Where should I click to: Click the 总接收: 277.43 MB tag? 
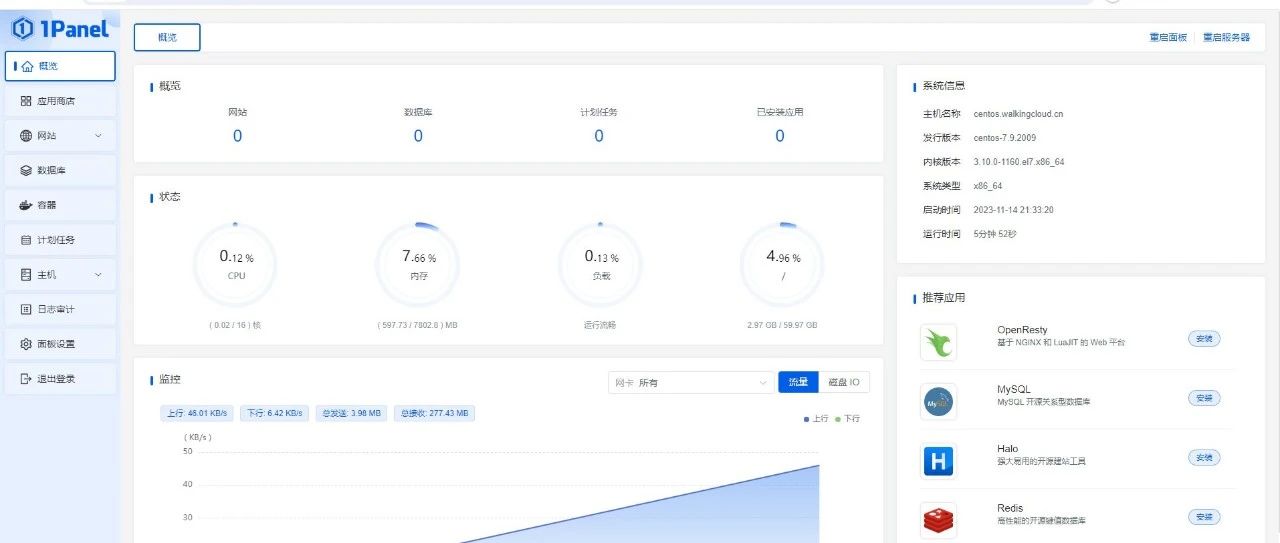pos(435,413)
